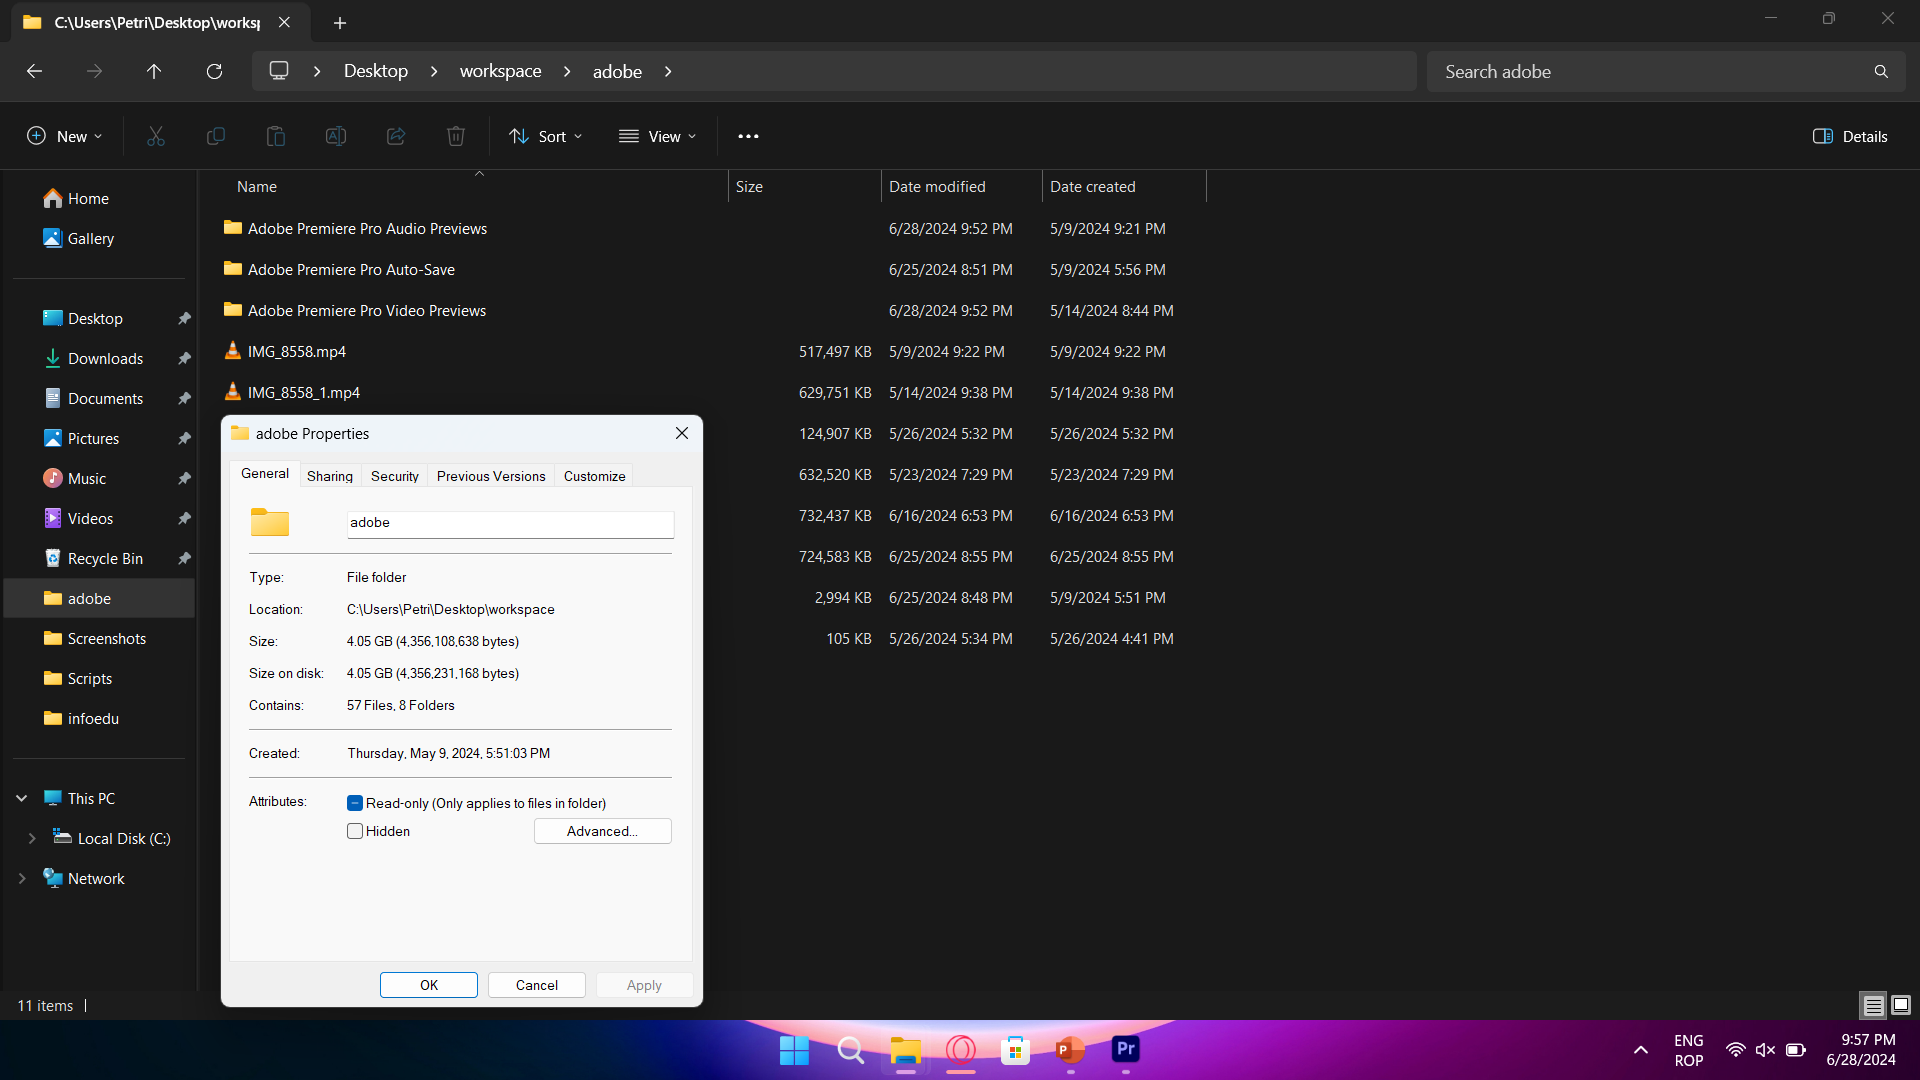Click the folder name field containing adobe

tap(510, 523)
